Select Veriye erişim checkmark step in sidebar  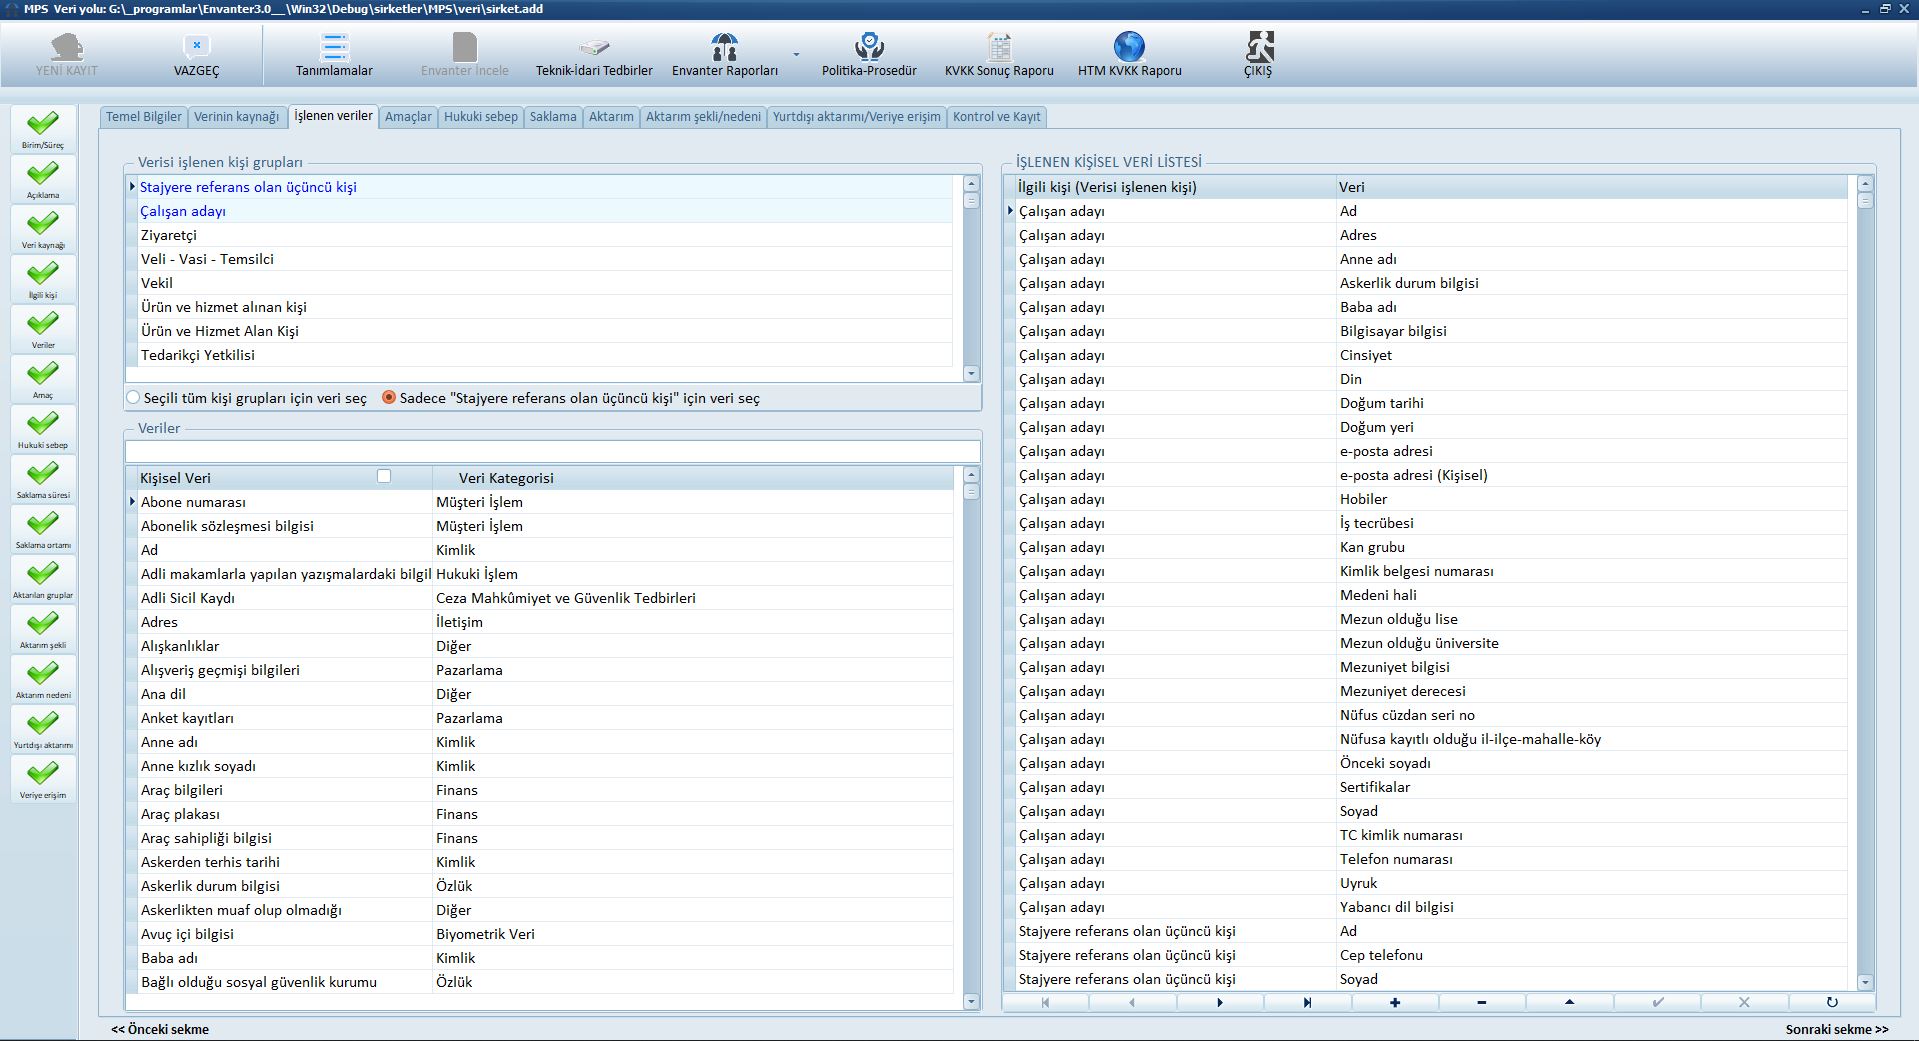point(43,779)
